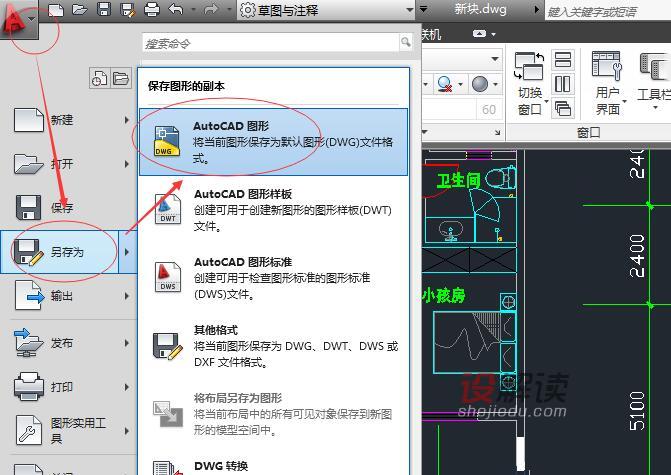
Task: Choose AutoCAD 图形 DWG save option
Action: click(x=273, y=142)
